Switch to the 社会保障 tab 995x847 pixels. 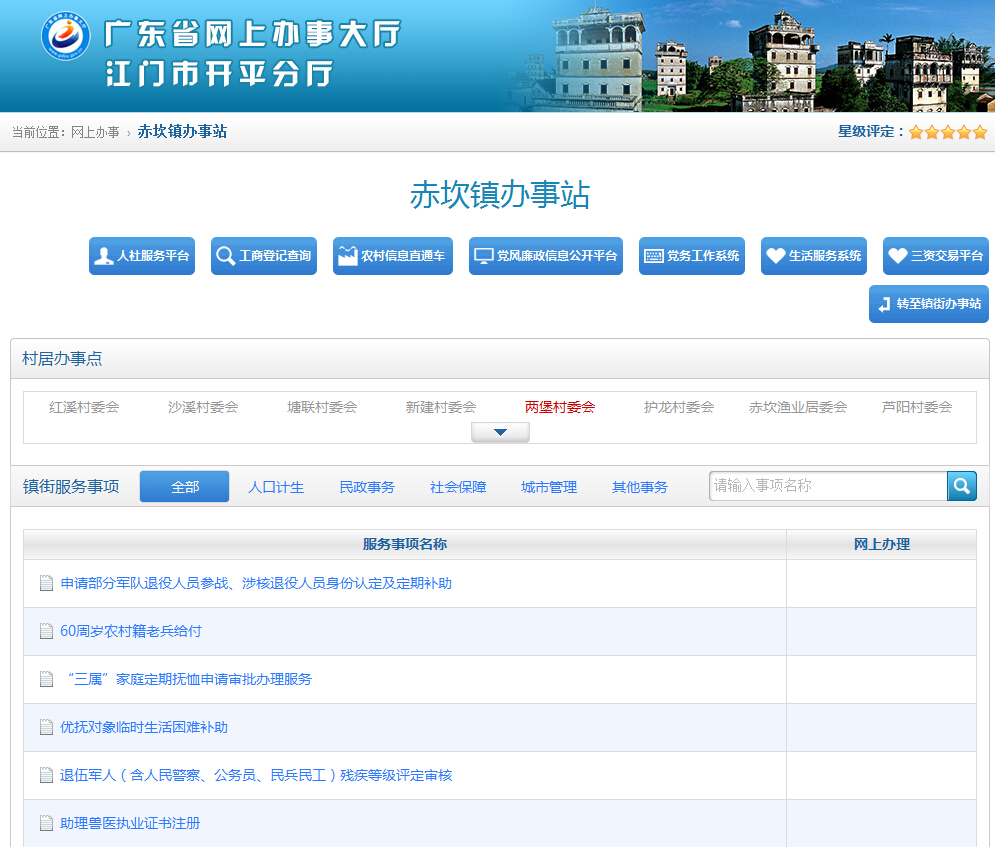coord(458,487)
